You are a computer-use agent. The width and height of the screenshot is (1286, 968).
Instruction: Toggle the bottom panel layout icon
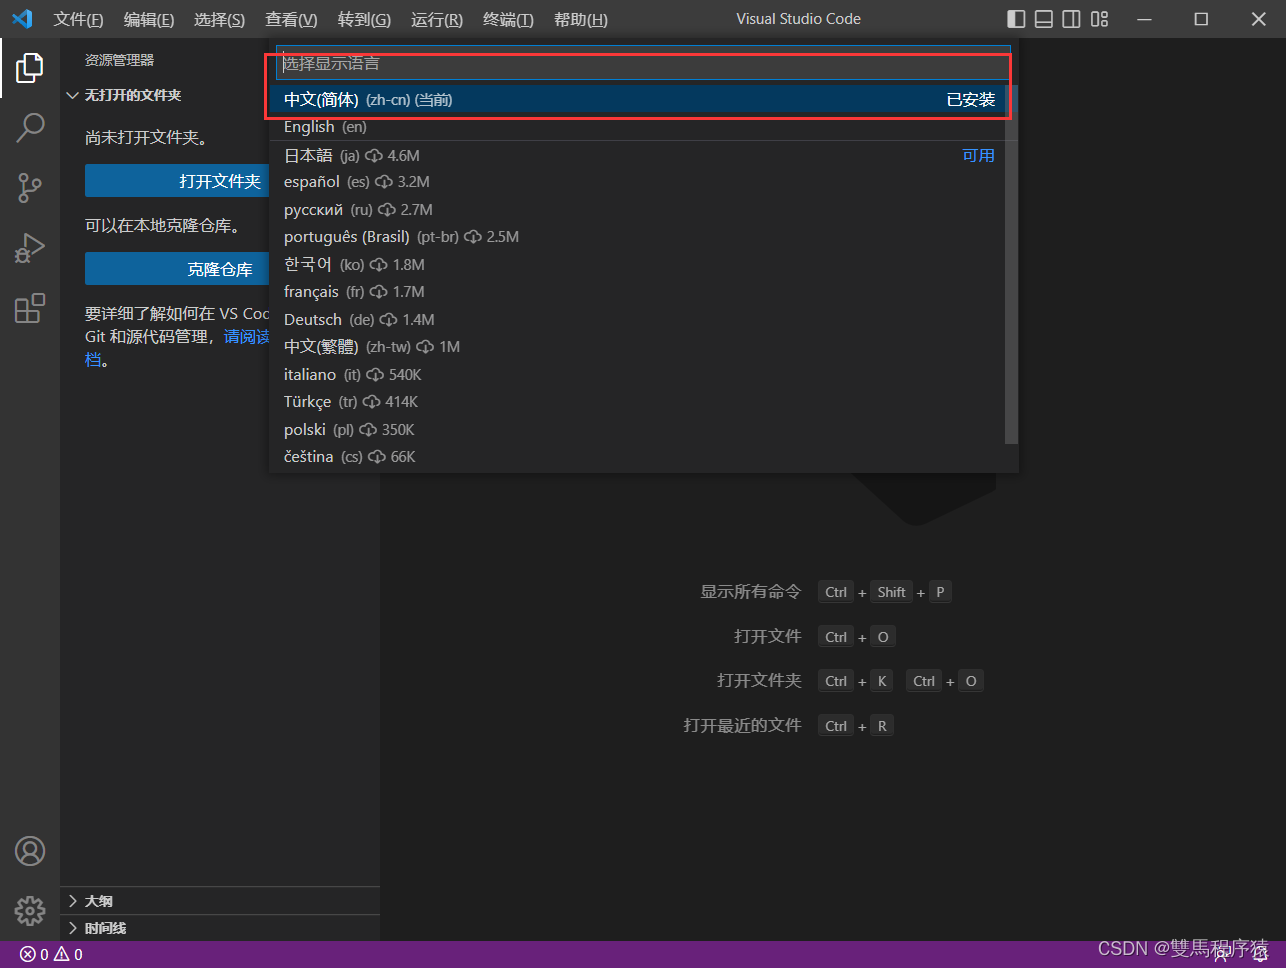(x=1044, y=19)
